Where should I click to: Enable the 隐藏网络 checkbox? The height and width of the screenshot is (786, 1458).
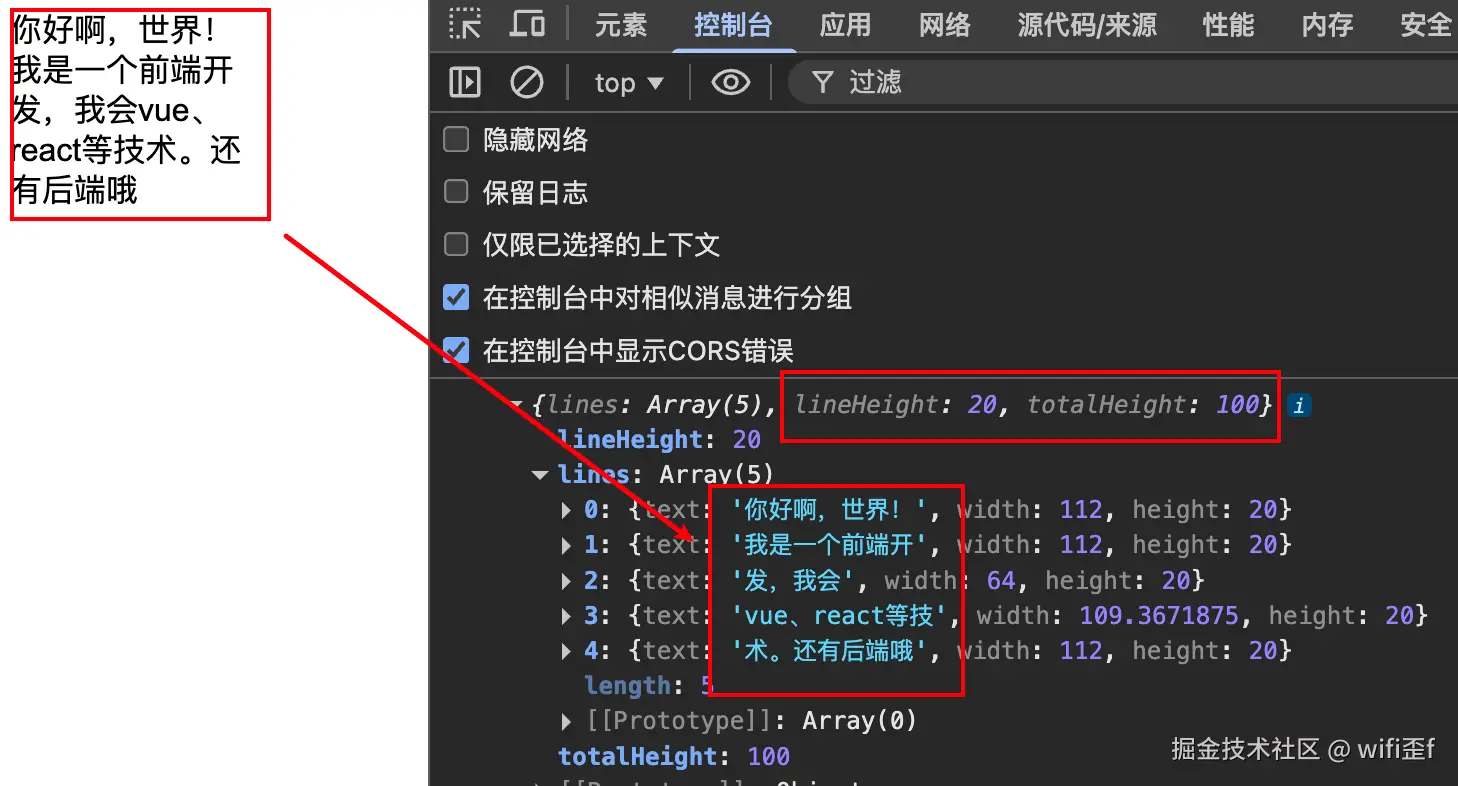click(455, 140)
